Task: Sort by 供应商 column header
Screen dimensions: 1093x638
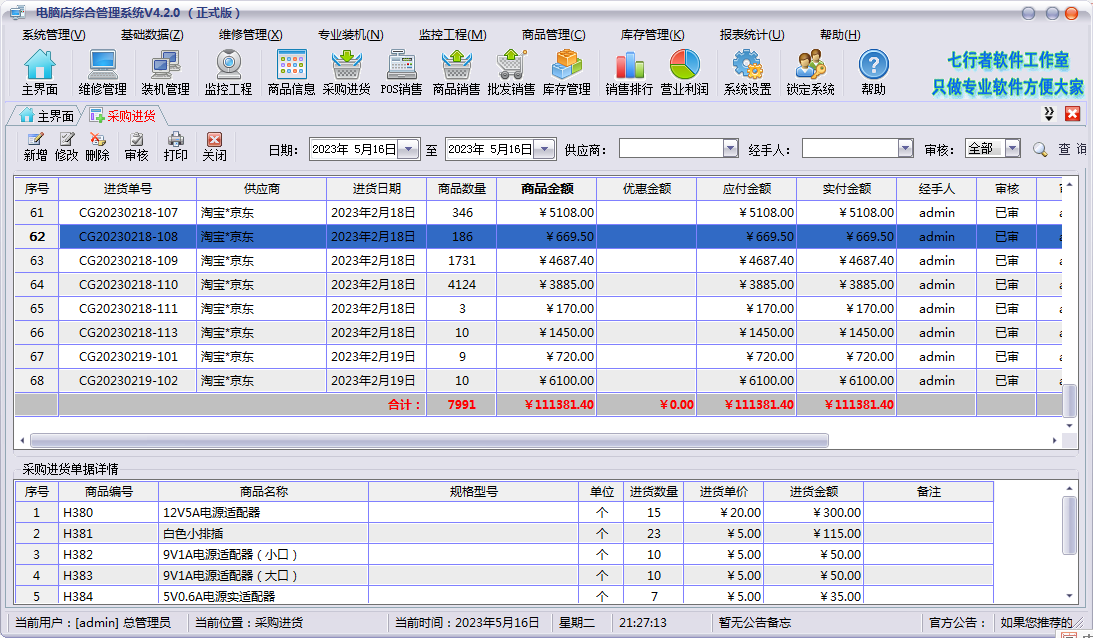Action: click(x=261, y=189)
